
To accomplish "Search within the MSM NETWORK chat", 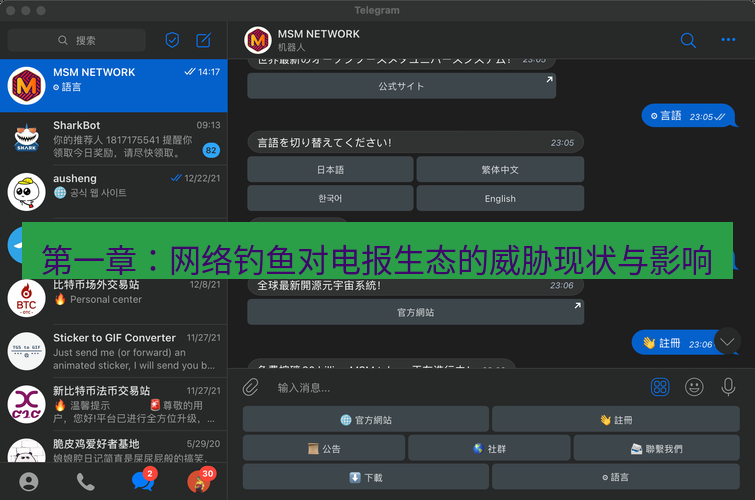I will (688, 40).
